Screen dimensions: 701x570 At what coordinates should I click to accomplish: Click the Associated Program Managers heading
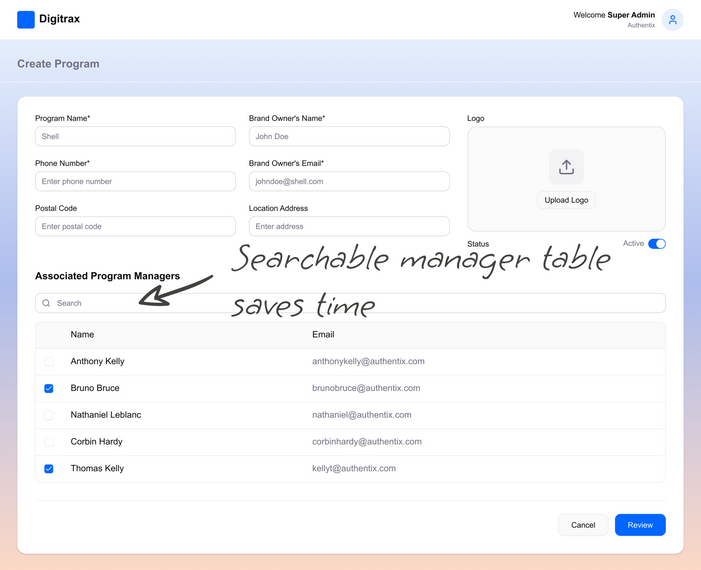pyautogui.click(x=107, y=276)
